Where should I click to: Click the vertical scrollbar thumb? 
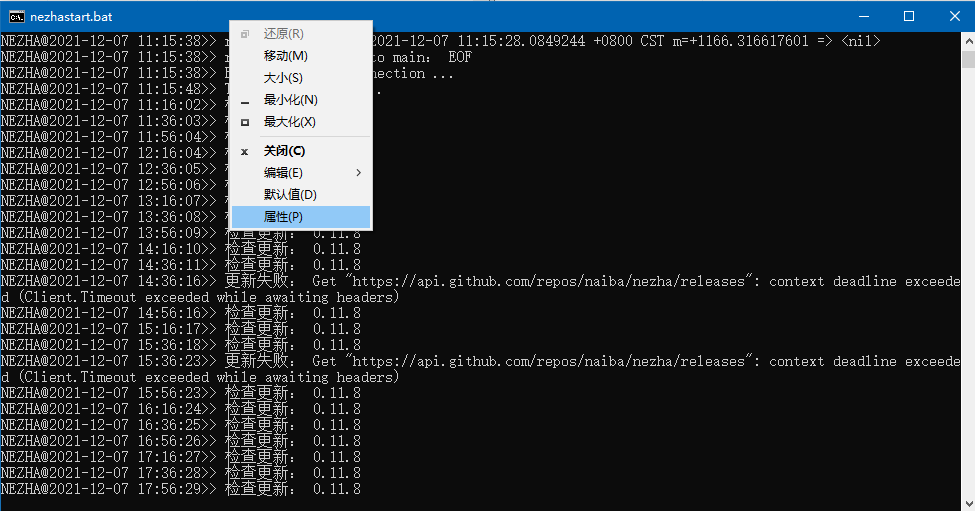968,59
